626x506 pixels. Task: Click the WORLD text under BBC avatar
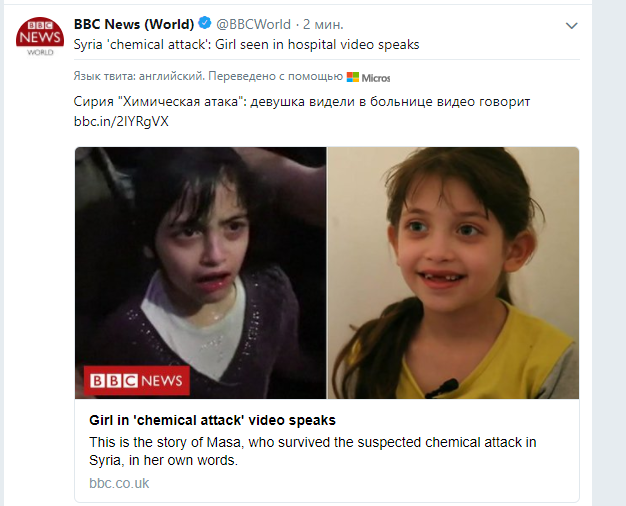click(40, 52)
